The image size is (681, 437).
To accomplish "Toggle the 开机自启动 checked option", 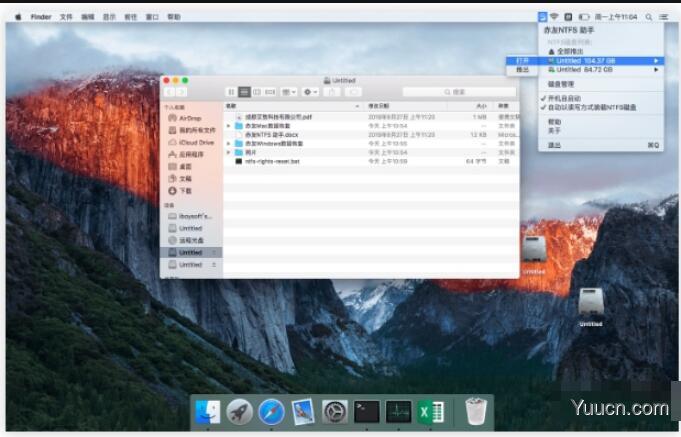I will pos(568,99).
